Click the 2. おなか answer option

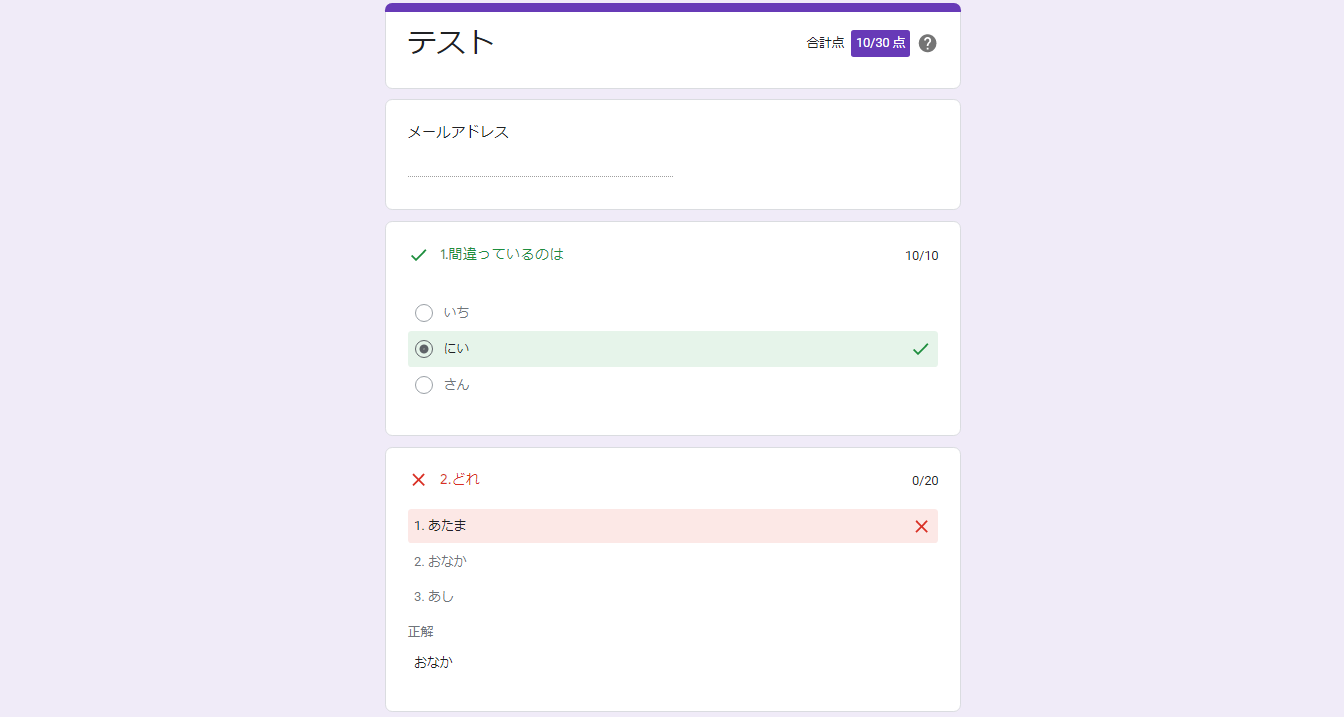coord(441,561)
